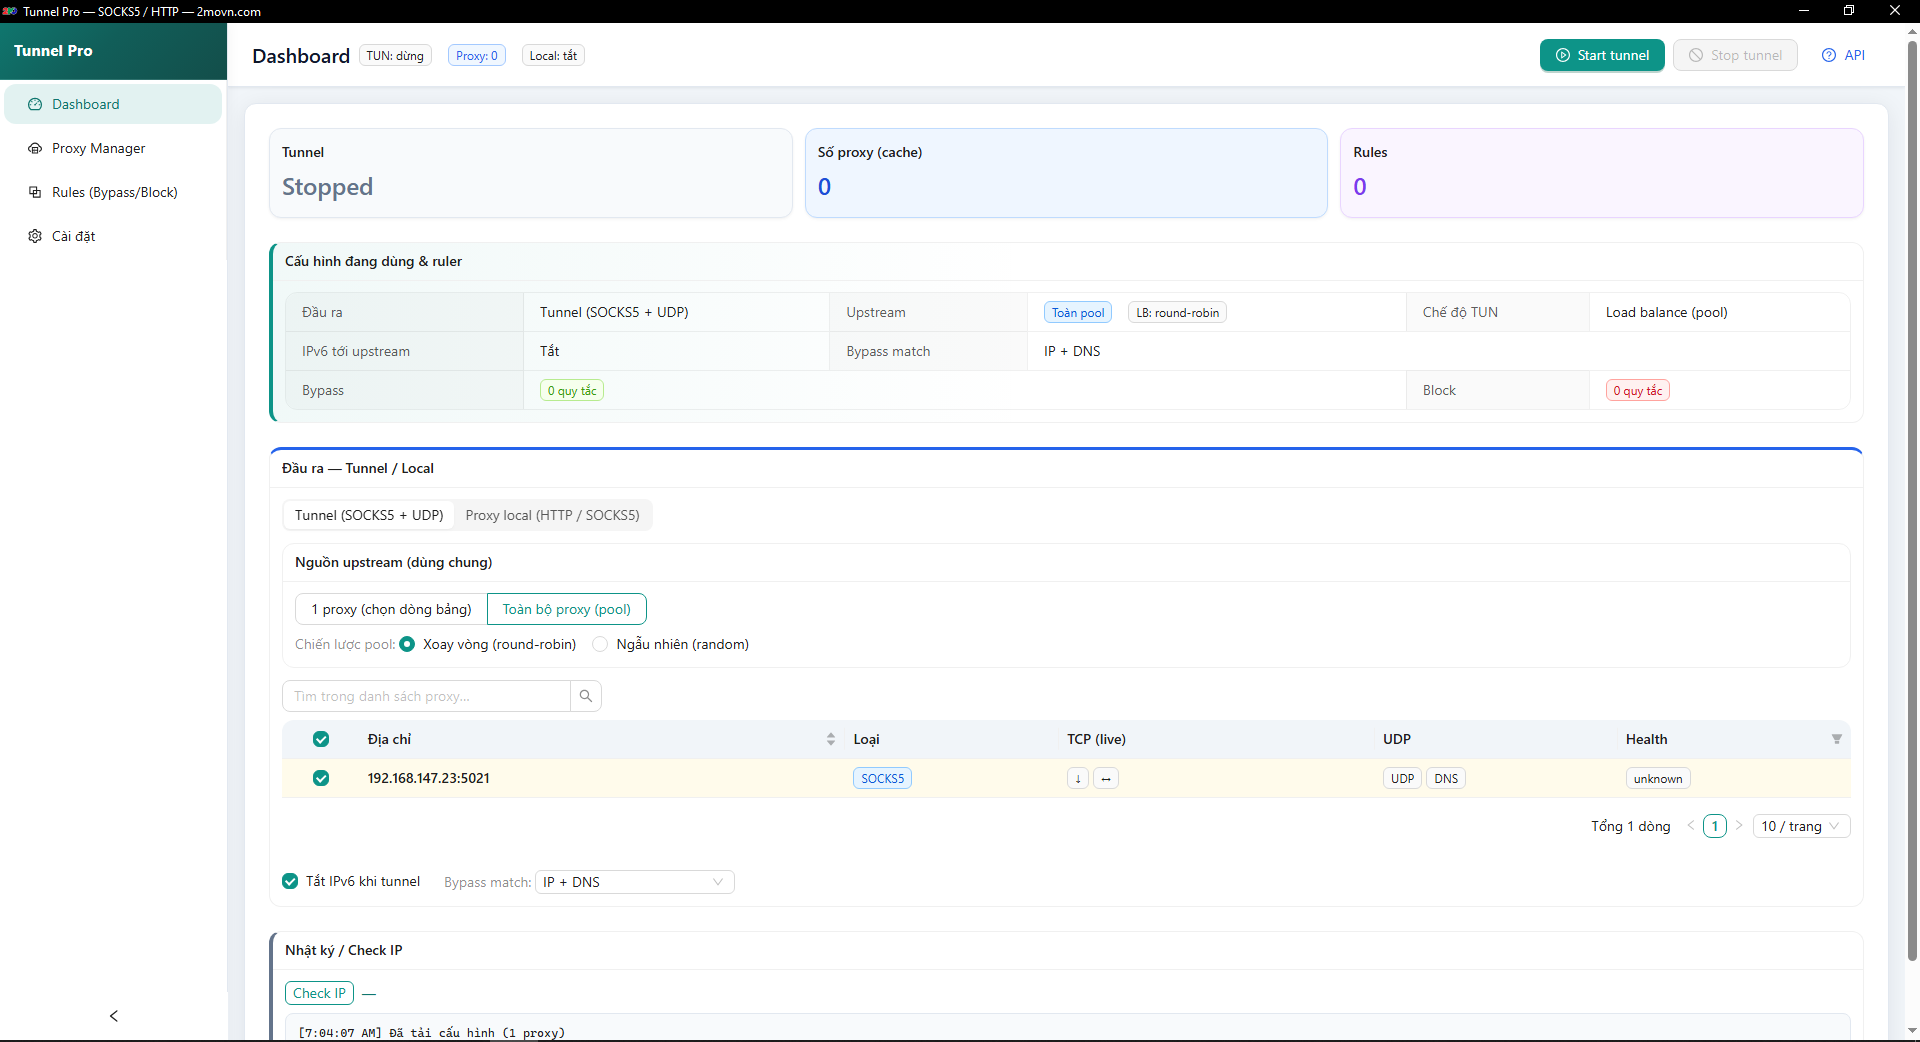
Task: Click the Rules count card
Action: point(1601,173)
